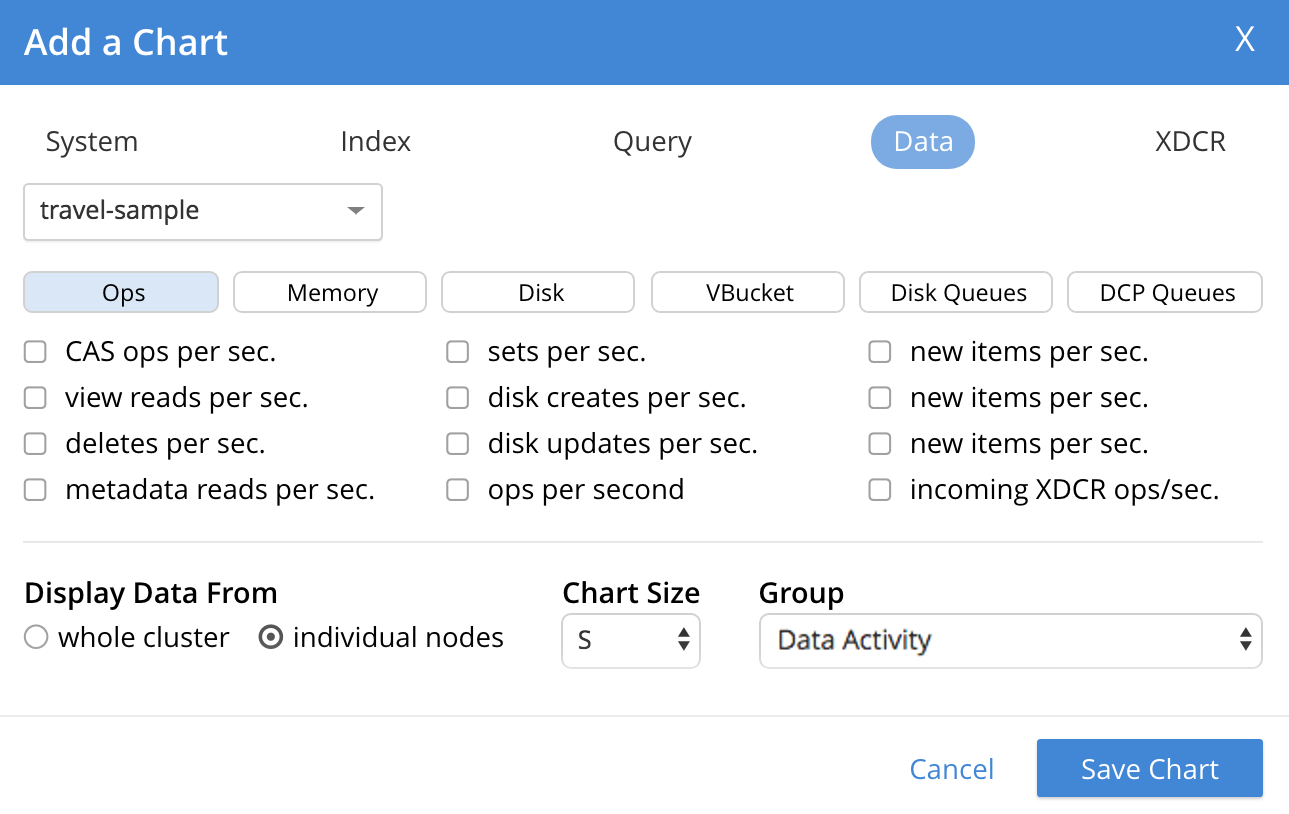Screen dimensions: 1289x814
Task: Check view reads per sec.
Action: coord(36,398)
